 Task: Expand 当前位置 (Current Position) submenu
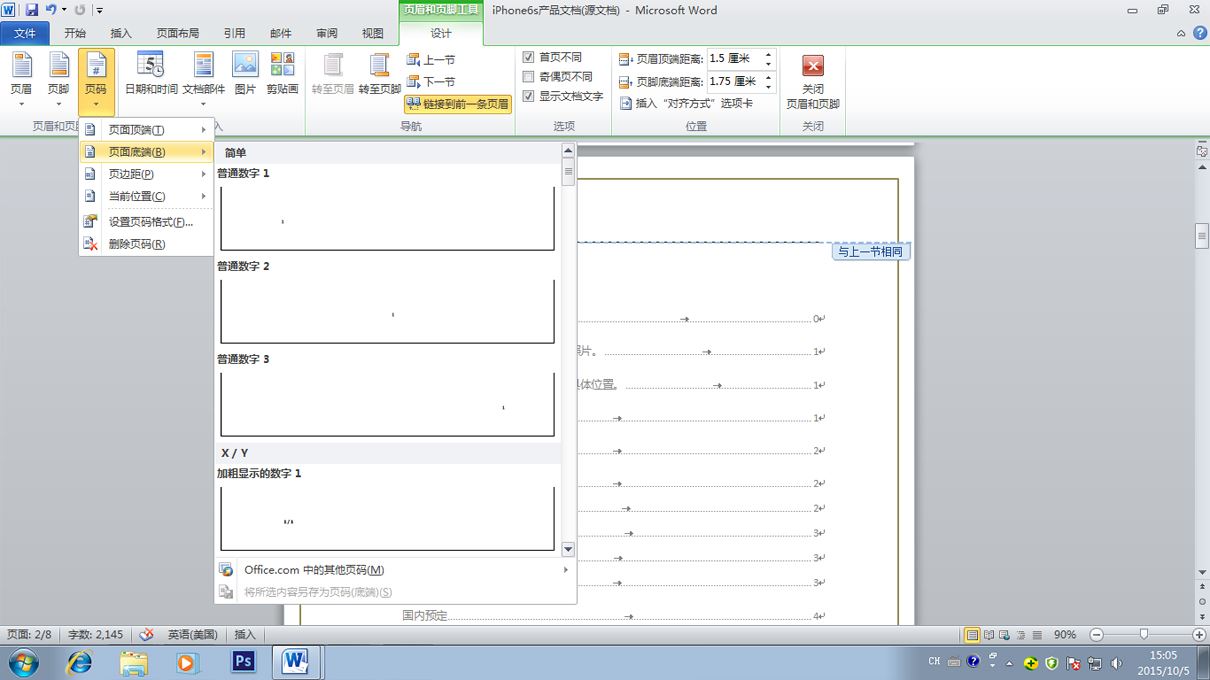click(x=147, y=196)
